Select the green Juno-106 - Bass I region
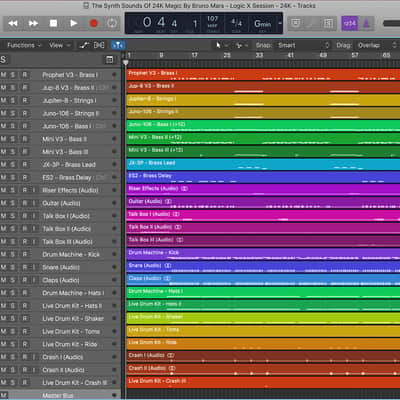The height and width of the screenshot is (400, 400). pyautogui.click(x=263, y=126)
